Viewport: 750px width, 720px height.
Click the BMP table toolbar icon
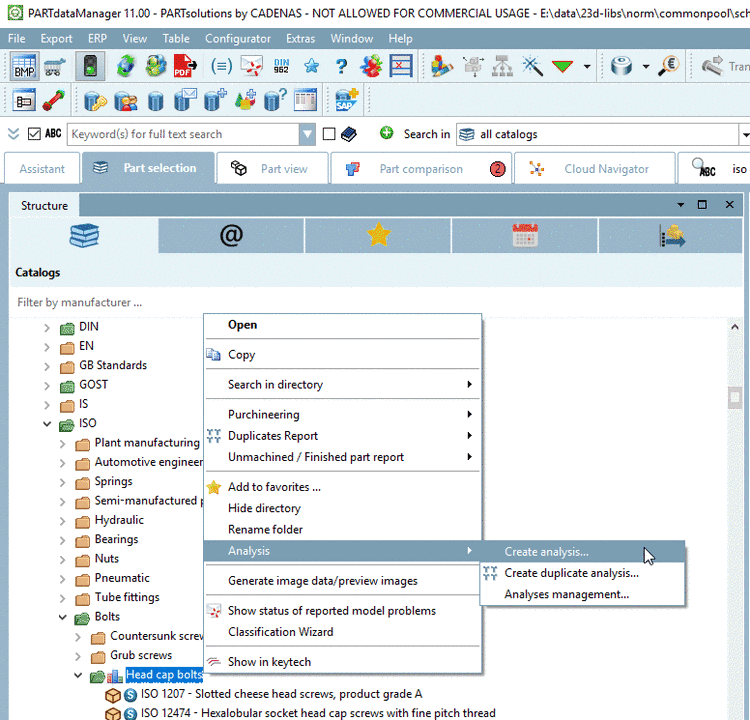(24, 66)
